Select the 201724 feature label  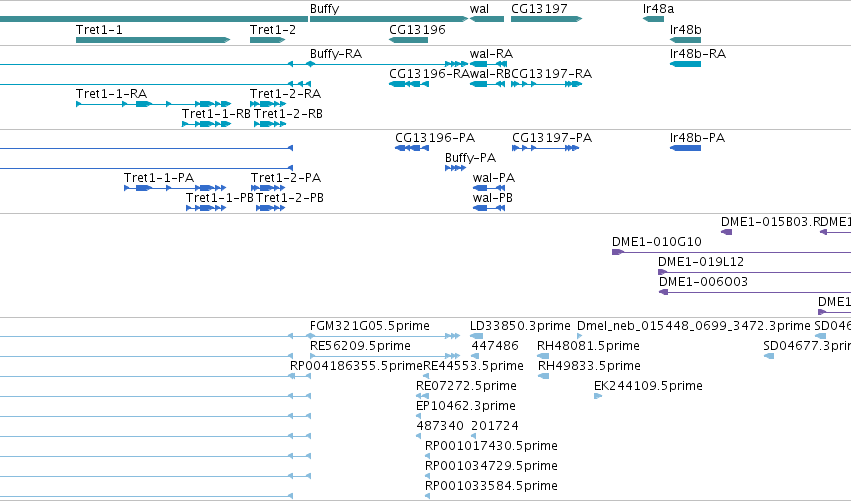(x=495, y=426)
